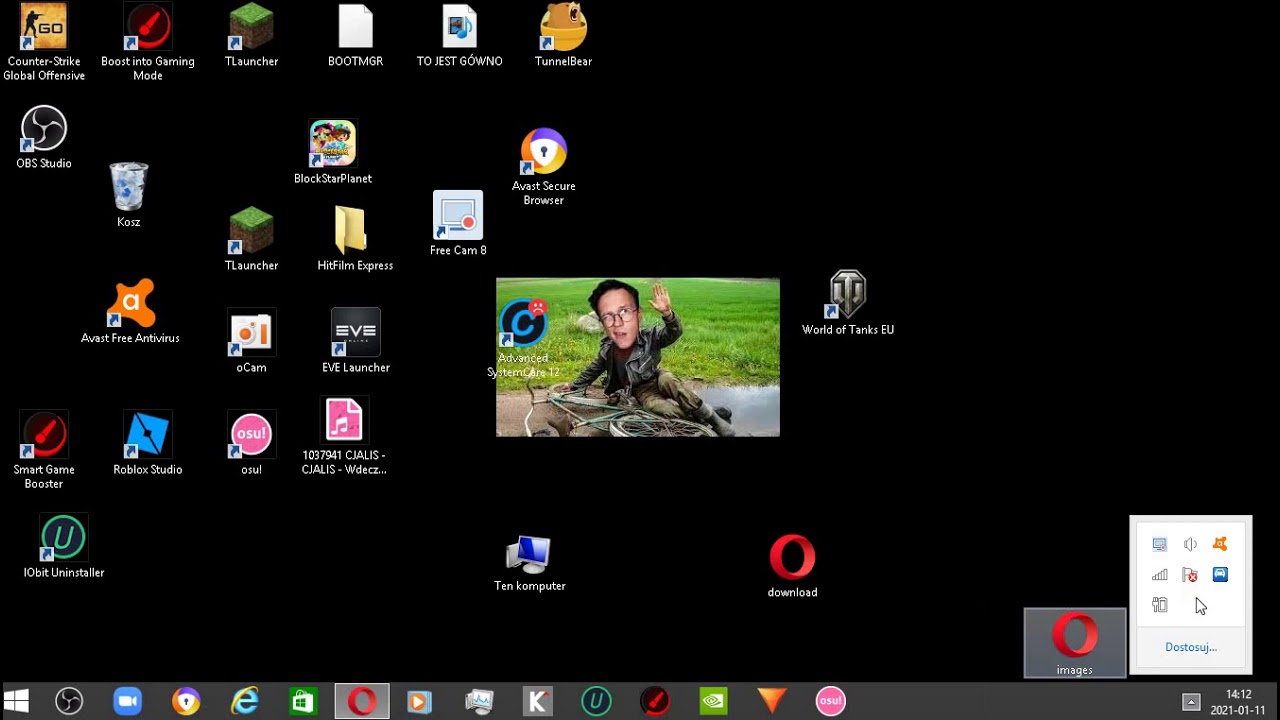
Task: Open OBS Studio desktop shortcut
Action: point(44,138)
